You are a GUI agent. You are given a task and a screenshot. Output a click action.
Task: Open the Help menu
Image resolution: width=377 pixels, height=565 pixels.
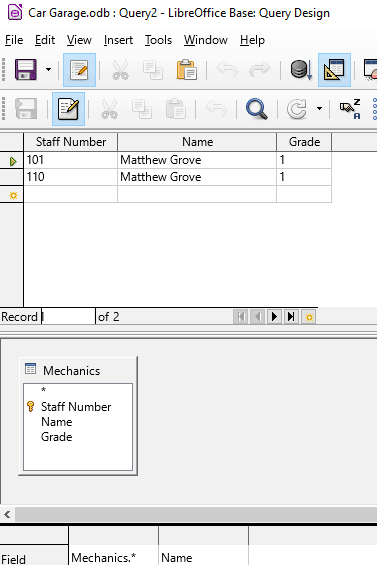click(252, 40)
